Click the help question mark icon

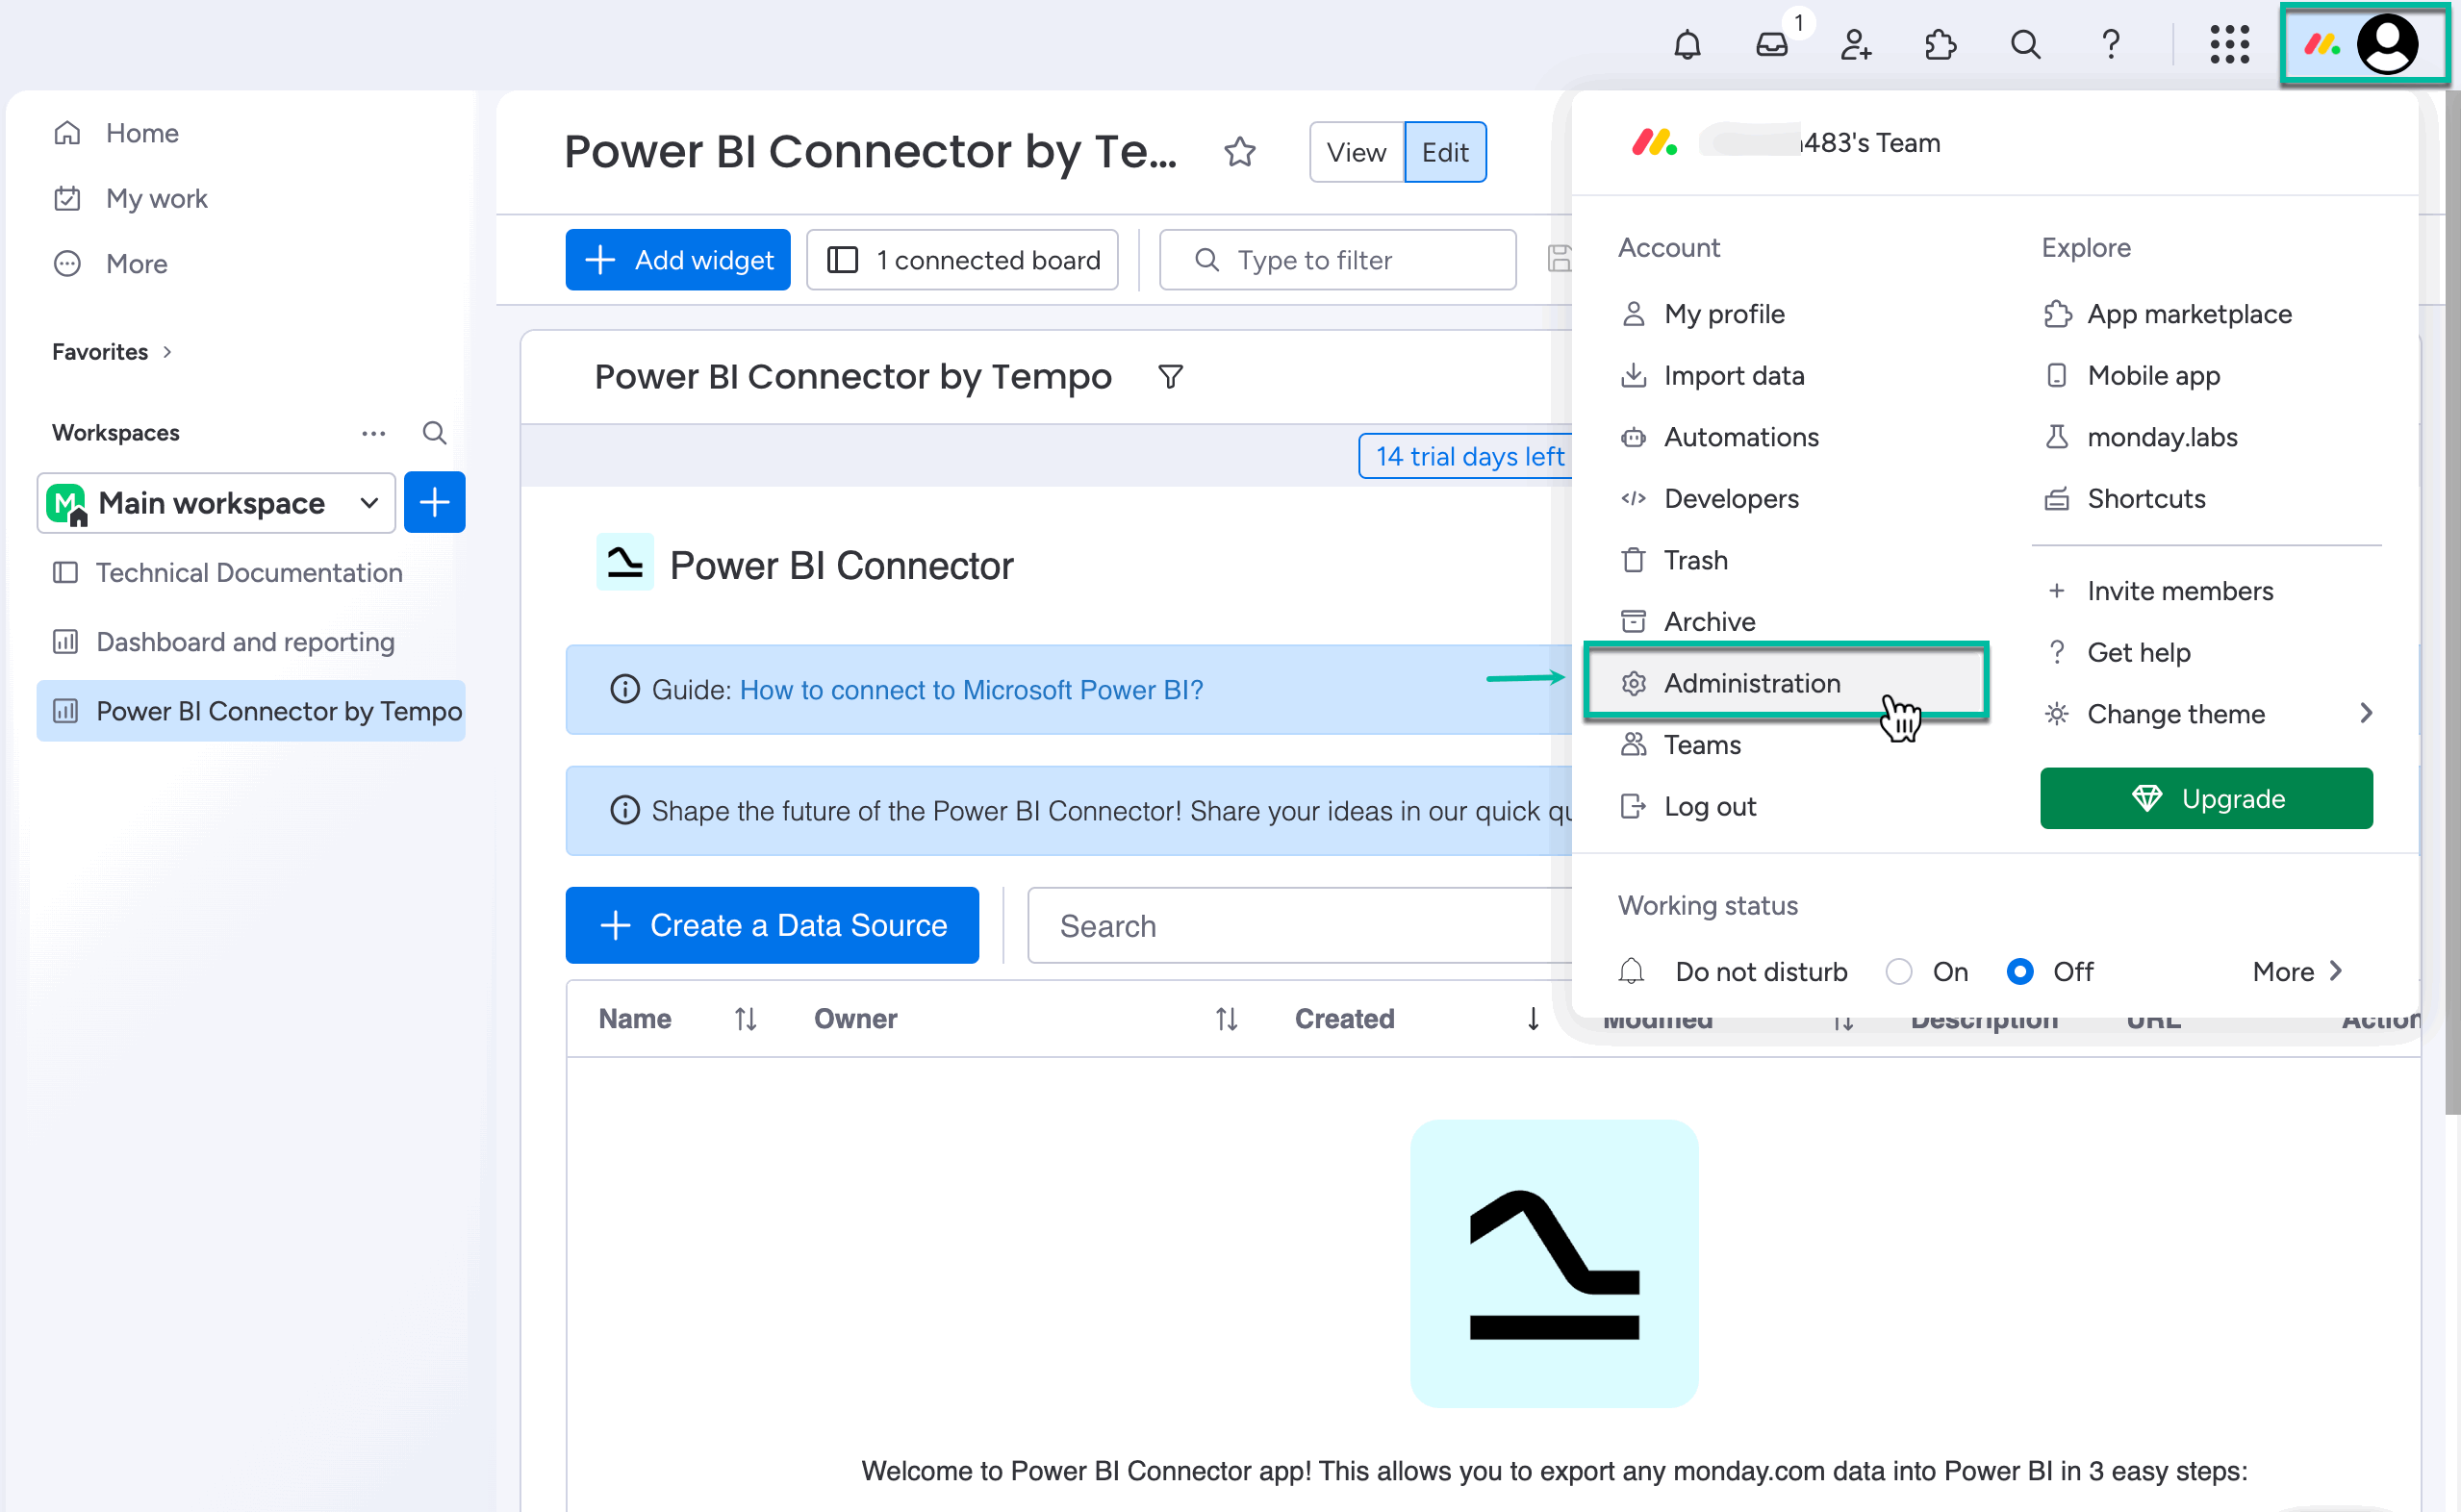pyautogui.click(x=2111, y=44)
